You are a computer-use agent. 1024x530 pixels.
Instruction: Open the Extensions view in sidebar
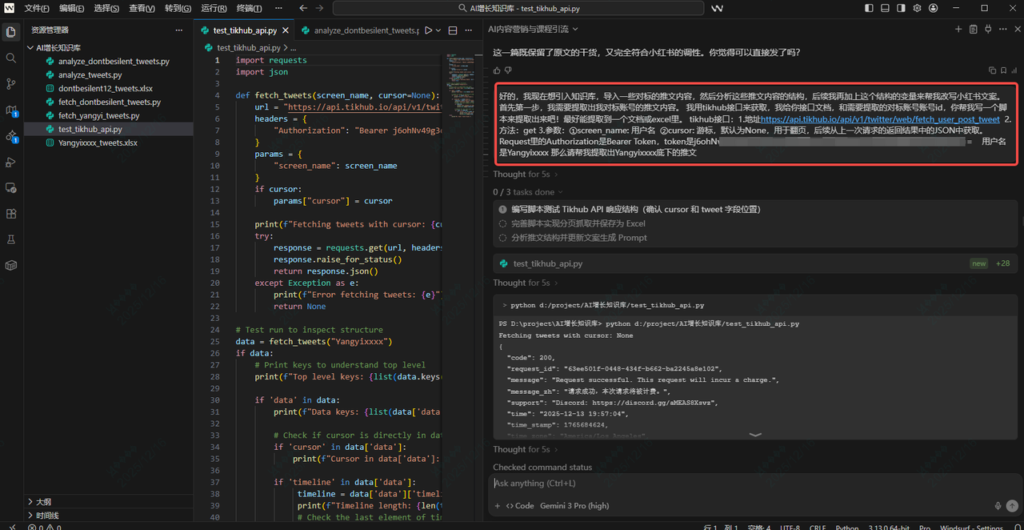(x=11, y=213)
